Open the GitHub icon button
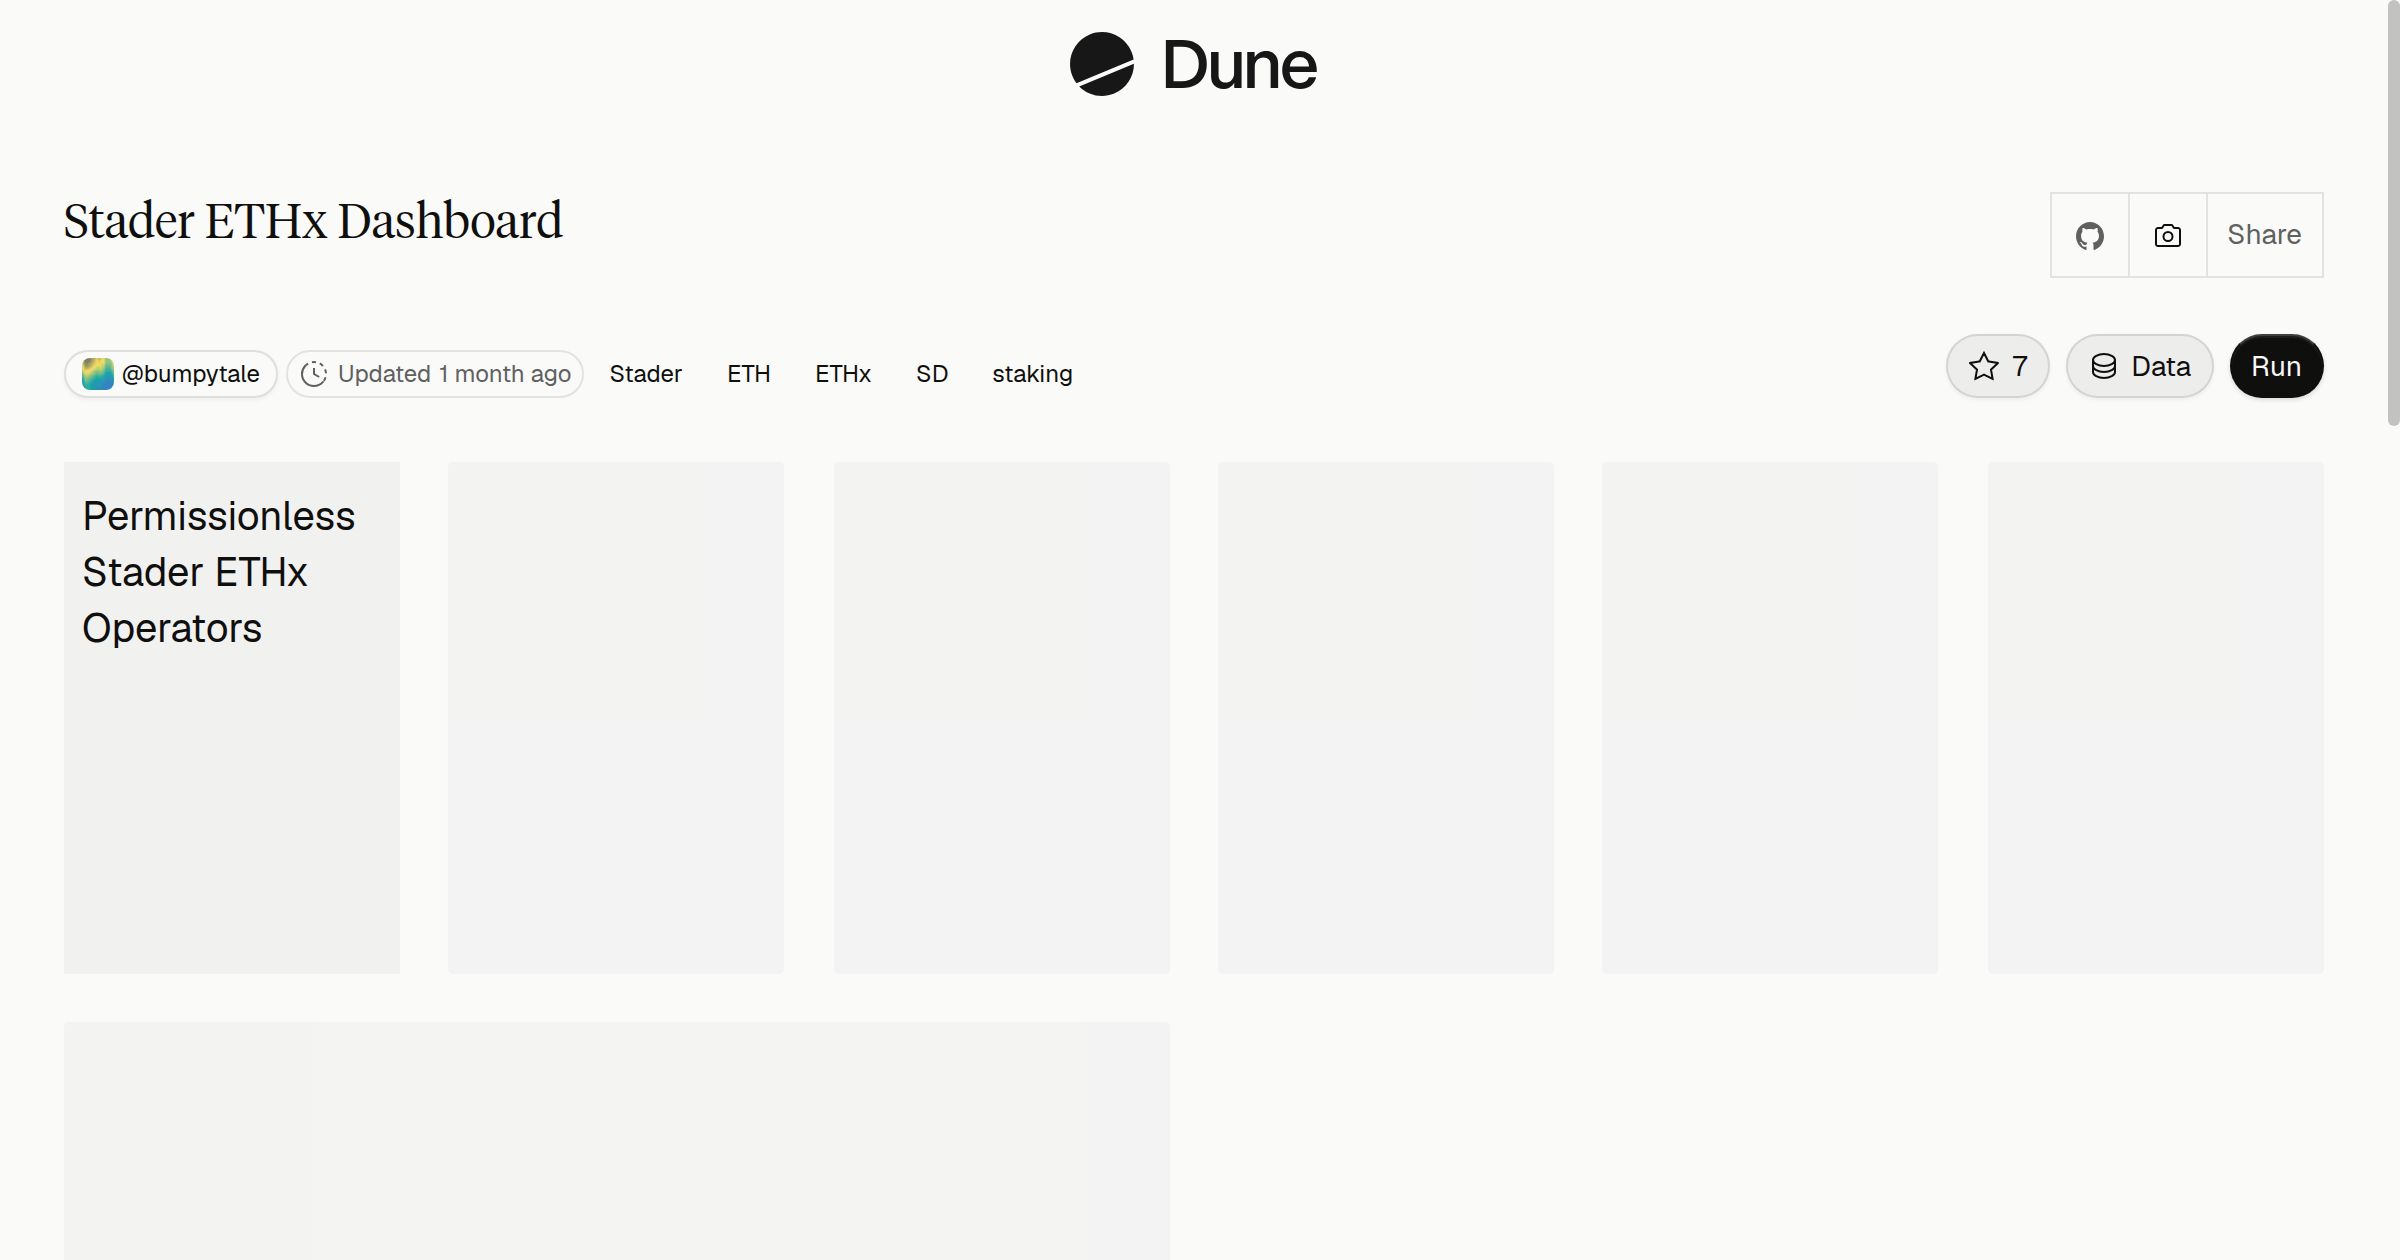Screen dimensions: 2400x1260 click(2089, 235)
